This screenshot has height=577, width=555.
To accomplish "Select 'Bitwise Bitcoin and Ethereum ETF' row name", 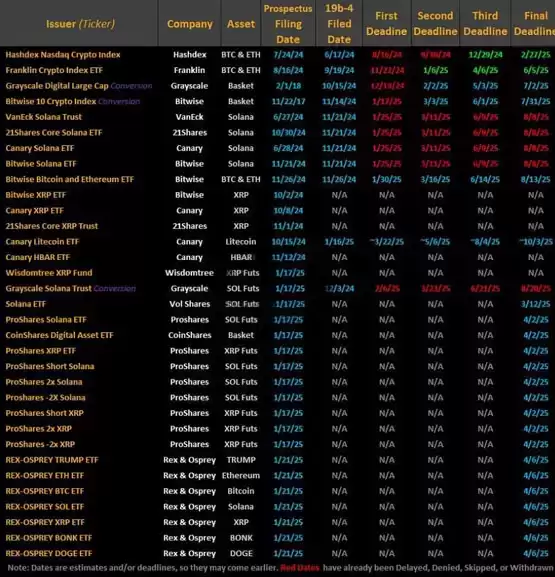I will pyautogui.click(x=70, y=179).
